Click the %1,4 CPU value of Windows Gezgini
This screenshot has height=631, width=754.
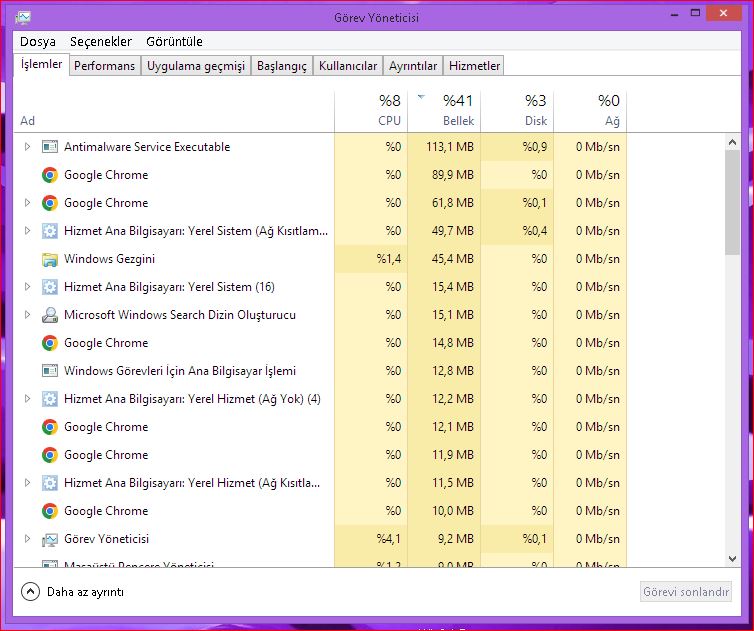pyautogui.click(x=389, y=259)
